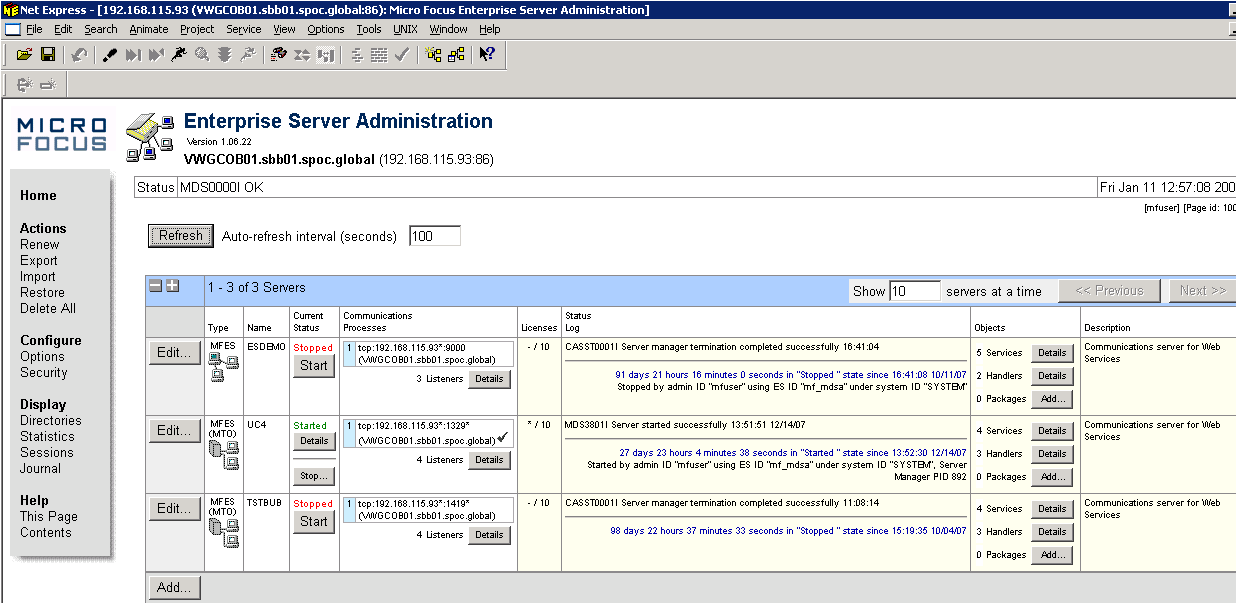Expand all servers with the plus icon

[x=172, y=286]
